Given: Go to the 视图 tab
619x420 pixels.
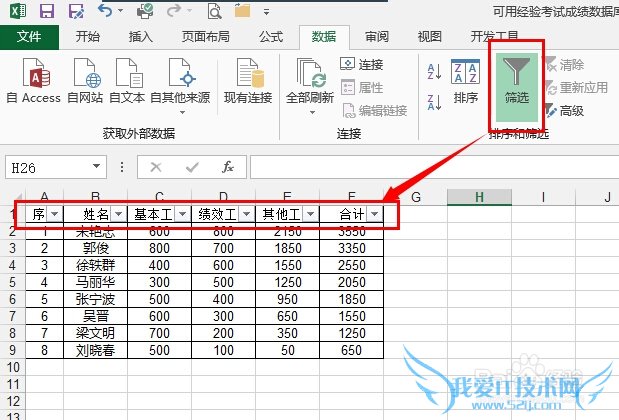Looking at the screenshot, I should [430, 37].
